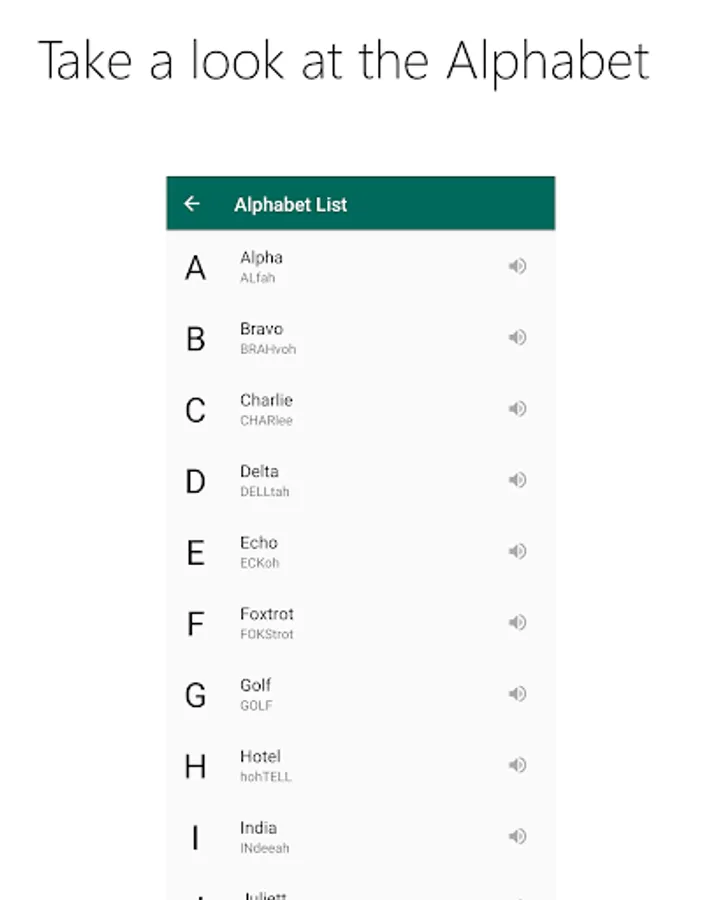Go back using the arrow icon
This screenshot has height=900, width=721.
pos(192,204)
